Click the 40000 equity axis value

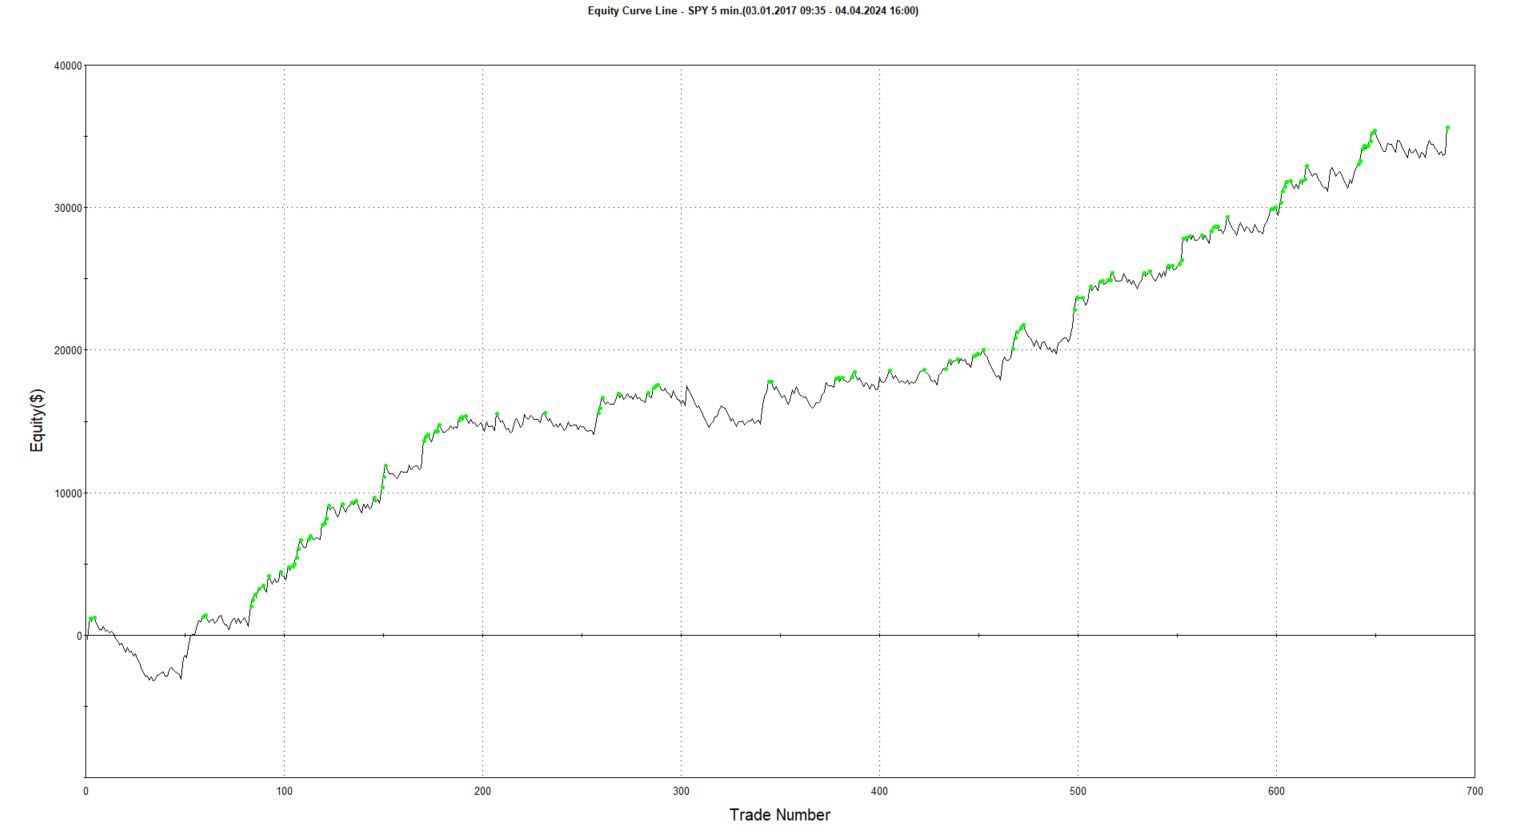(69, 66)
